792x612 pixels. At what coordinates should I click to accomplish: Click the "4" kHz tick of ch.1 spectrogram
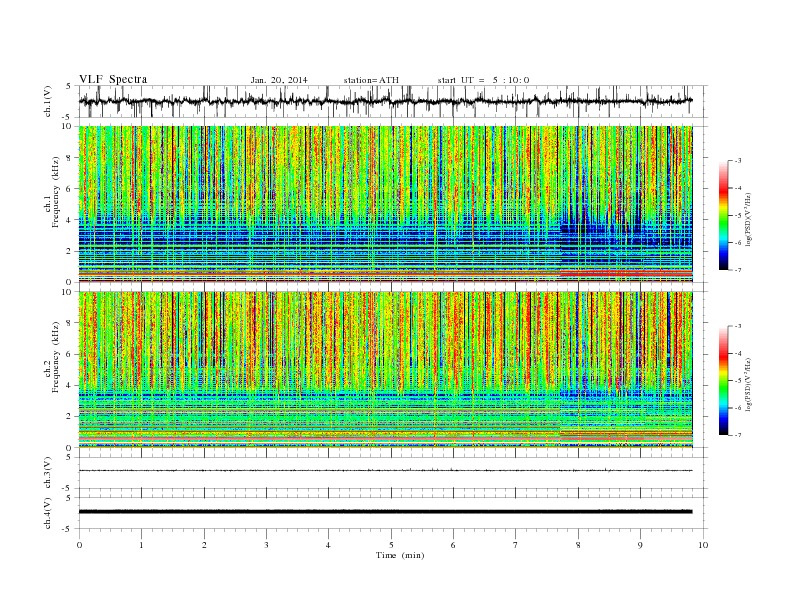70,220
